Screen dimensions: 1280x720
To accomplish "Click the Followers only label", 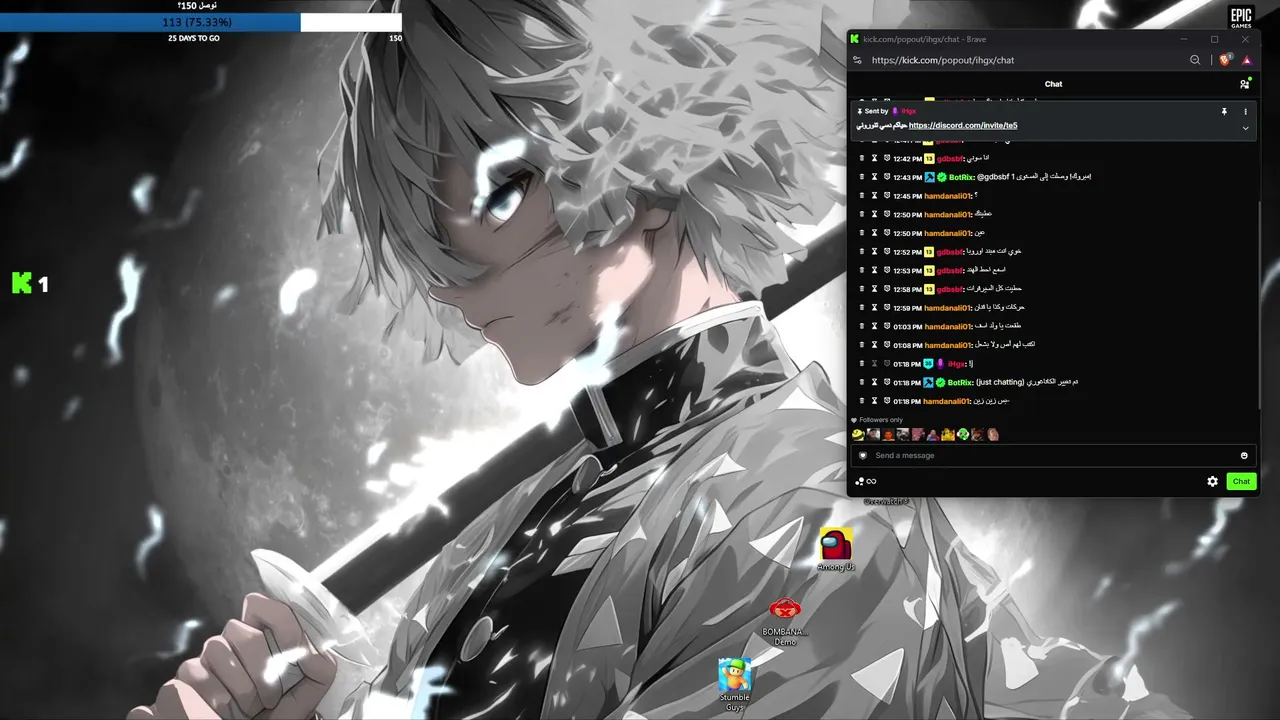I will 881,420.
